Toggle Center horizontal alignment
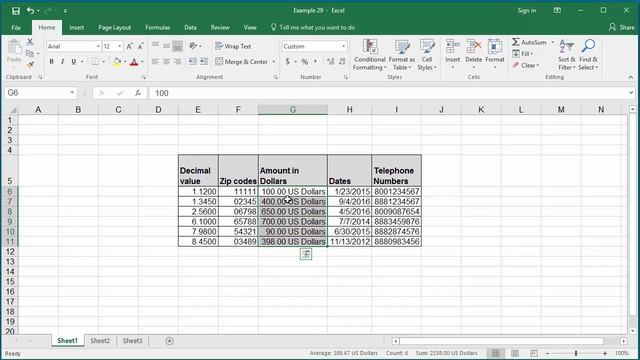 point(167,62)
